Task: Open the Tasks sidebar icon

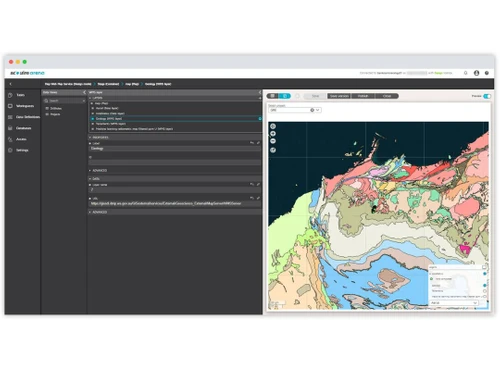Action: click(x=10, y=95)
